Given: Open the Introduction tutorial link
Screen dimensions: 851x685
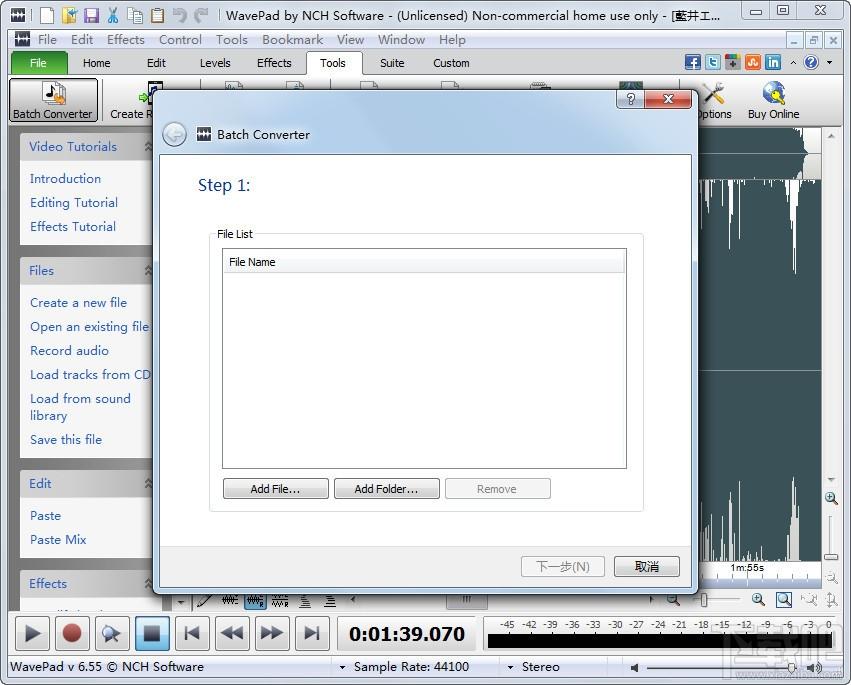Looking at the screenshot, I should pos(65,179).
